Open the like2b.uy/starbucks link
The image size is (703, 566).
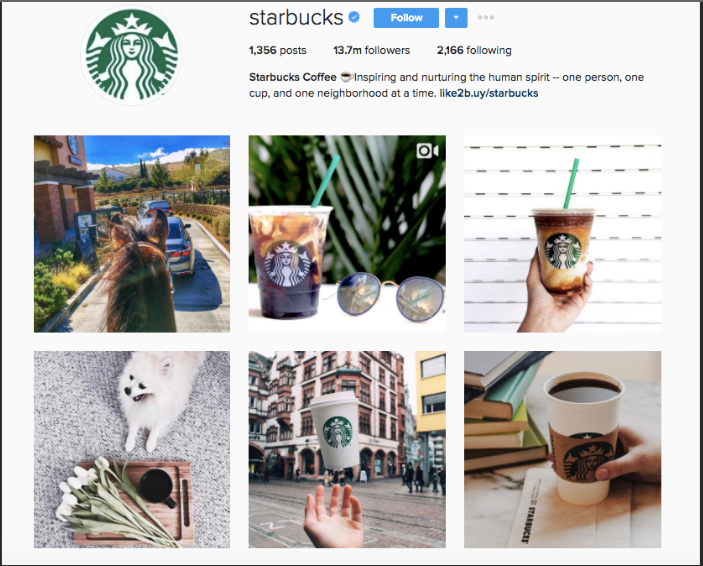coord(489,93)
